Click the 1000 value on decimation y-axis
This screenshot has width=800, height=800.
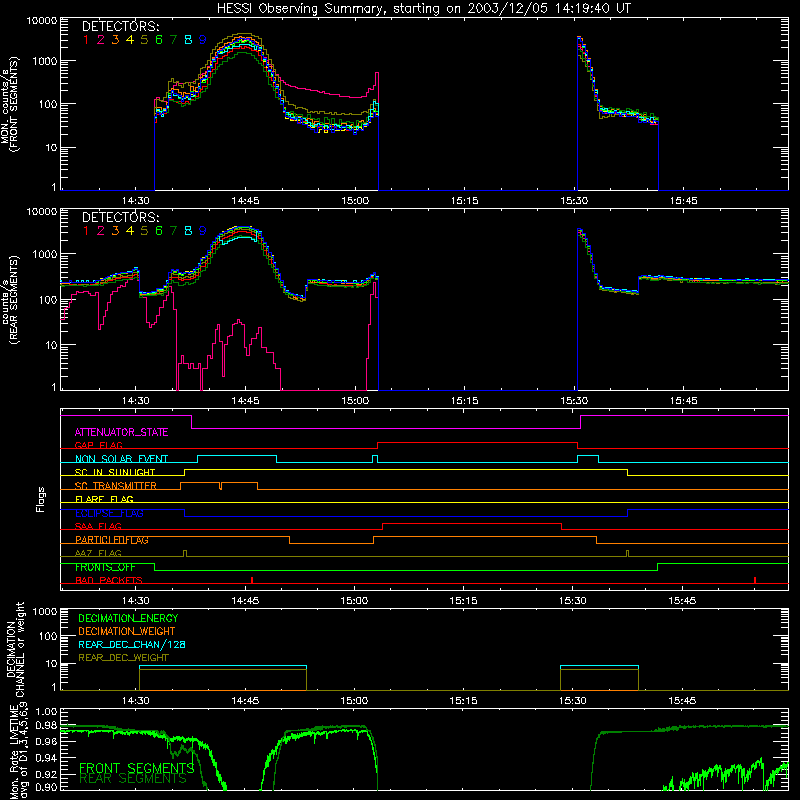(45, 612)
